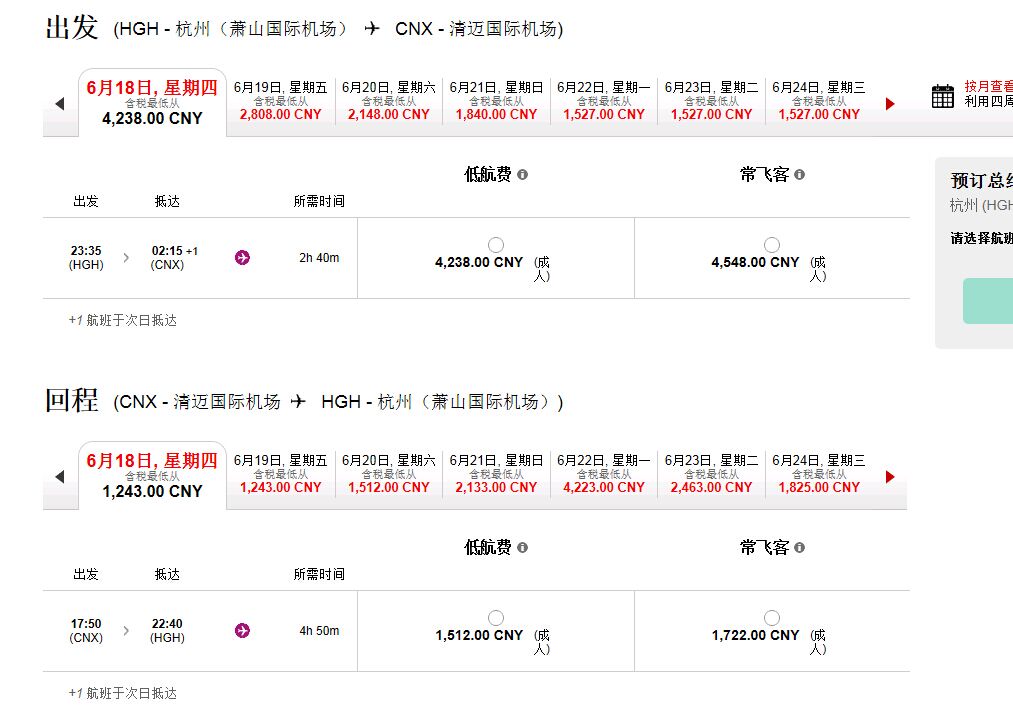Click info icon beside departure 低航费 header
This screenshot has width=1013, height=711.
point(523,174)
